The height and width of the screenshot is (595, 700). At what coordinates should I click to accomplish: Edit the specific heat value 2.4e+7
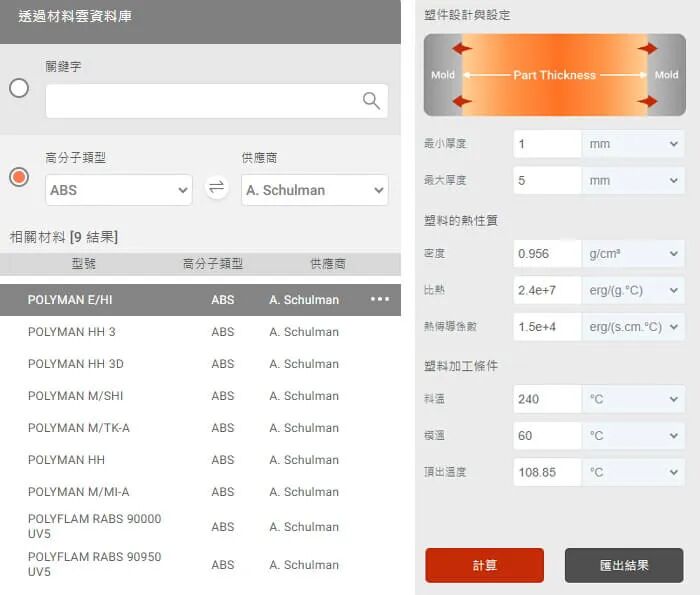547,290
